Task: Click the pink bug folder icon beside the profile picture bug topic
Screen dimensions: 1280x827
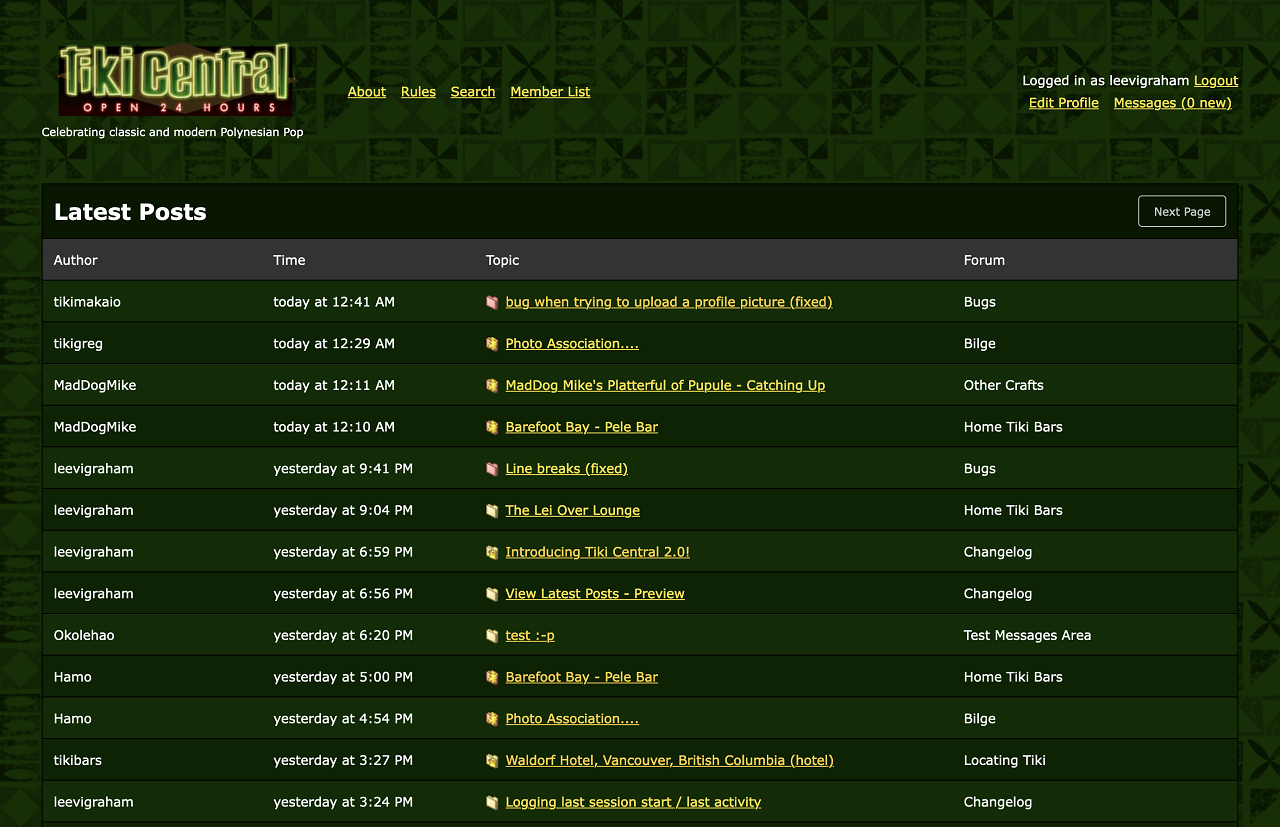Action: 492,301
